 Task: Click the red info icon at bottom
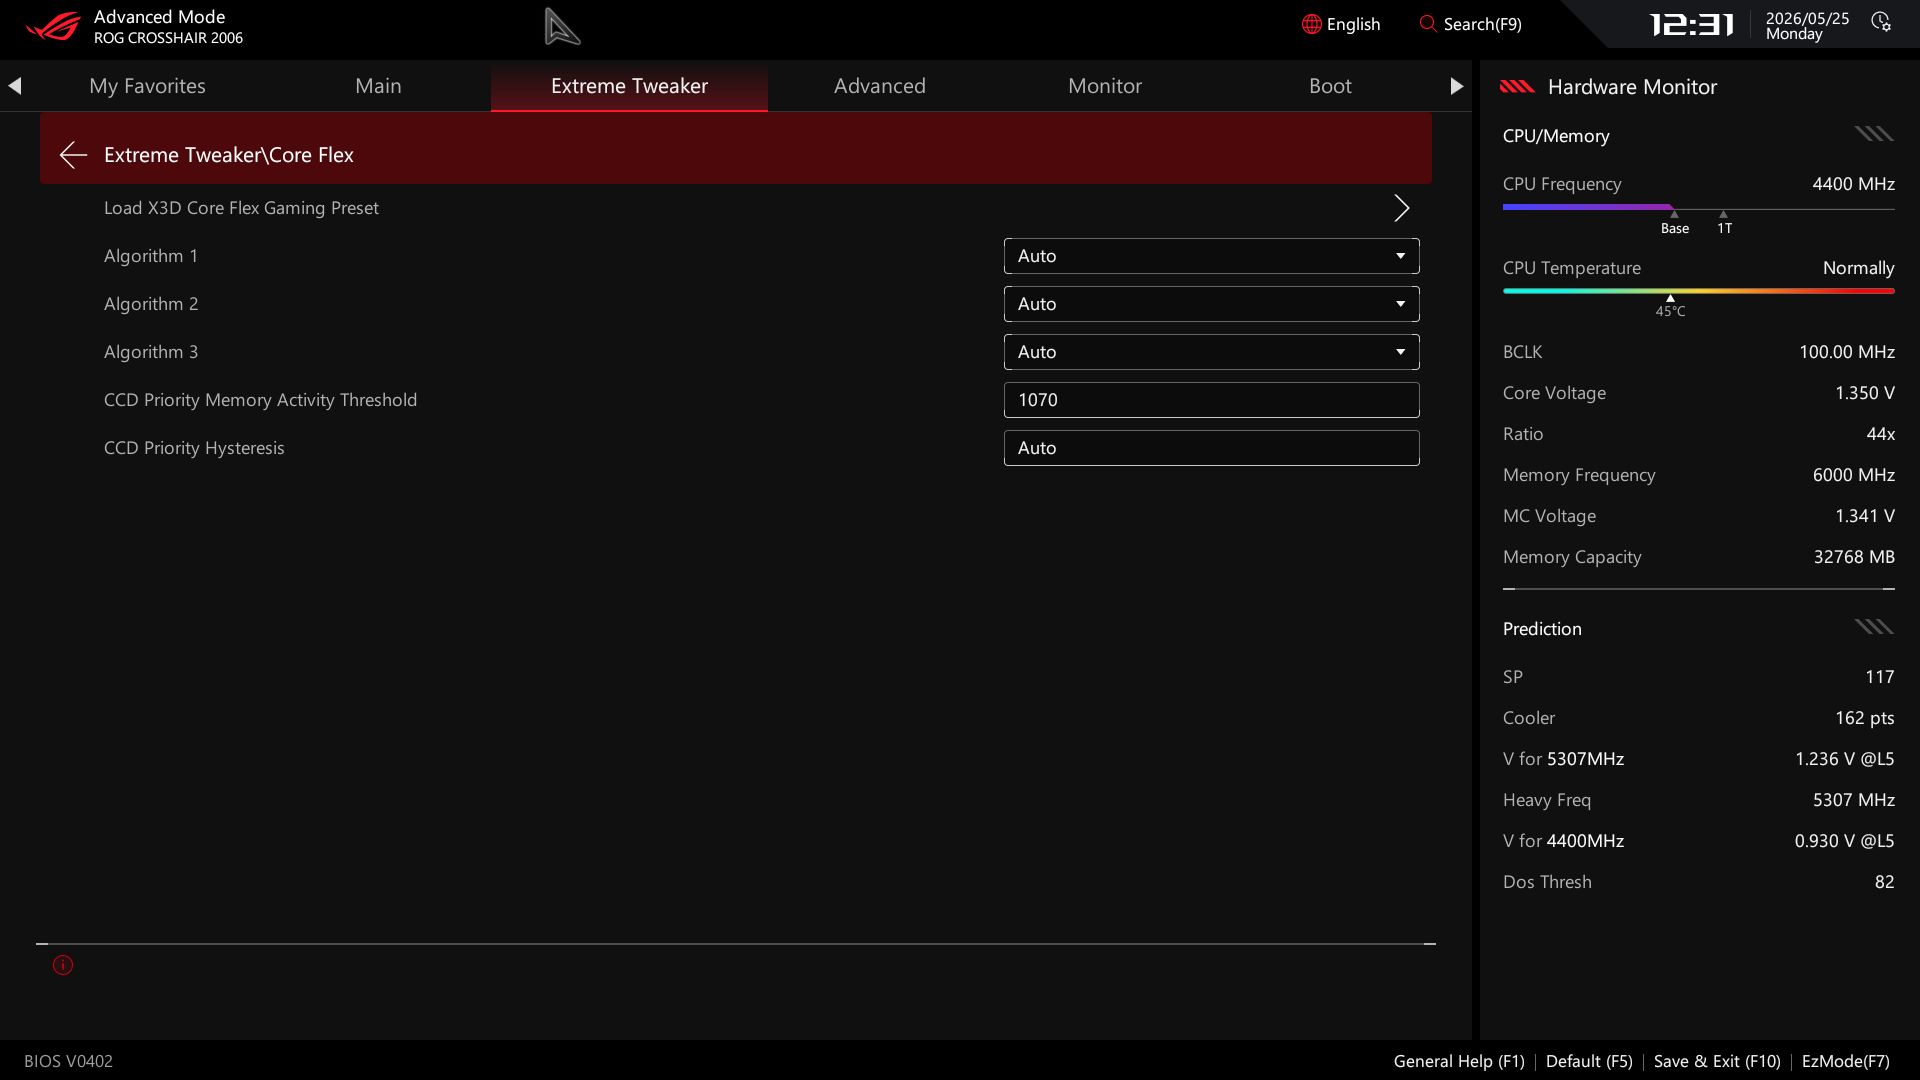[63, 965]
